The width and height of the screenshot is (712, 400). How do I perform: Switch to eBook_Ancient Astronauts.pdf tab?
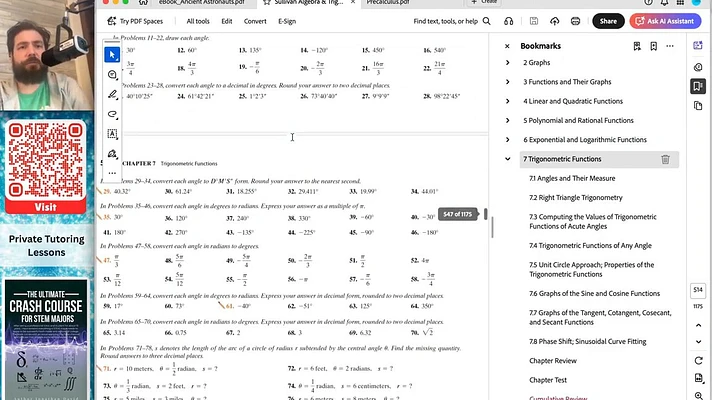[202, 2]
